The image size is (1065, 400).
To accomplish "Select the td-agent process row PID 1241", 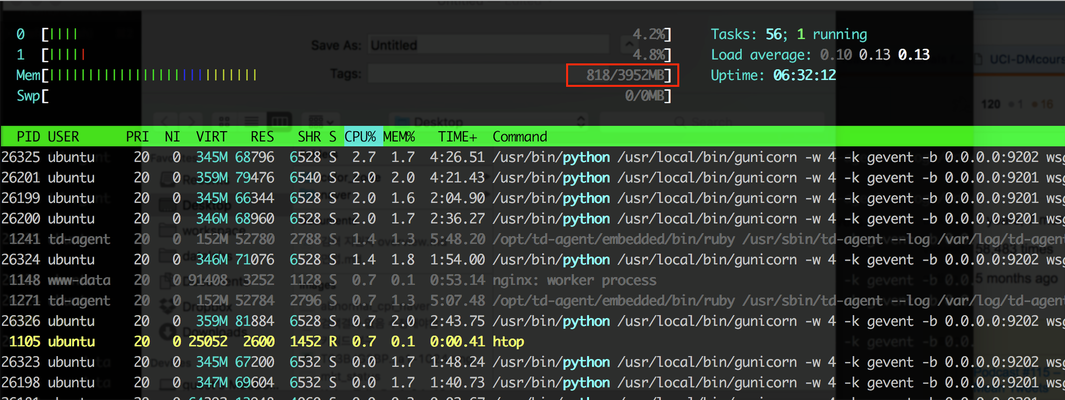I will [532, 239].
